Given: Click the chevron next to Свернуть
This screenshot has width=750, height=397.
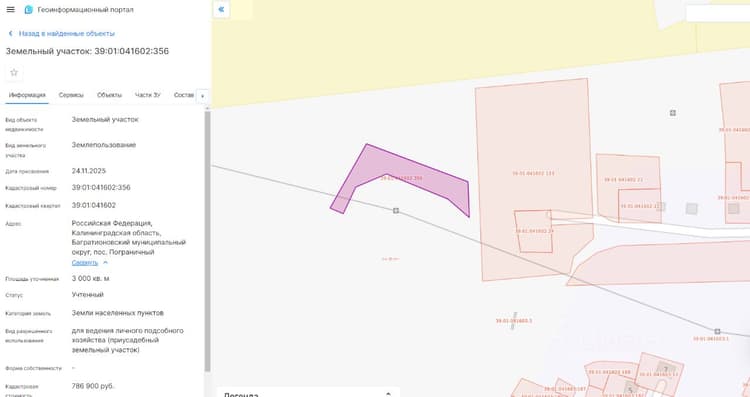Looking at the screenshot, I should [105, 263].
